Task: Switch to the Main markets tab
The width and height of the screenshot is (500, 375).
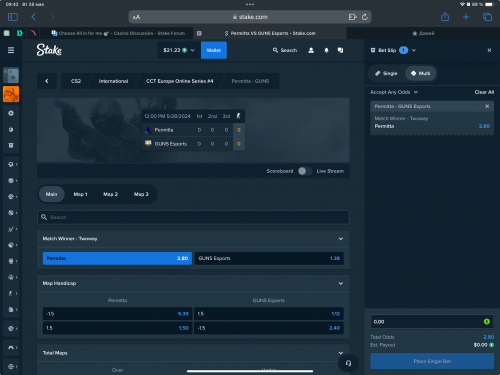Action: click(51, 194)
